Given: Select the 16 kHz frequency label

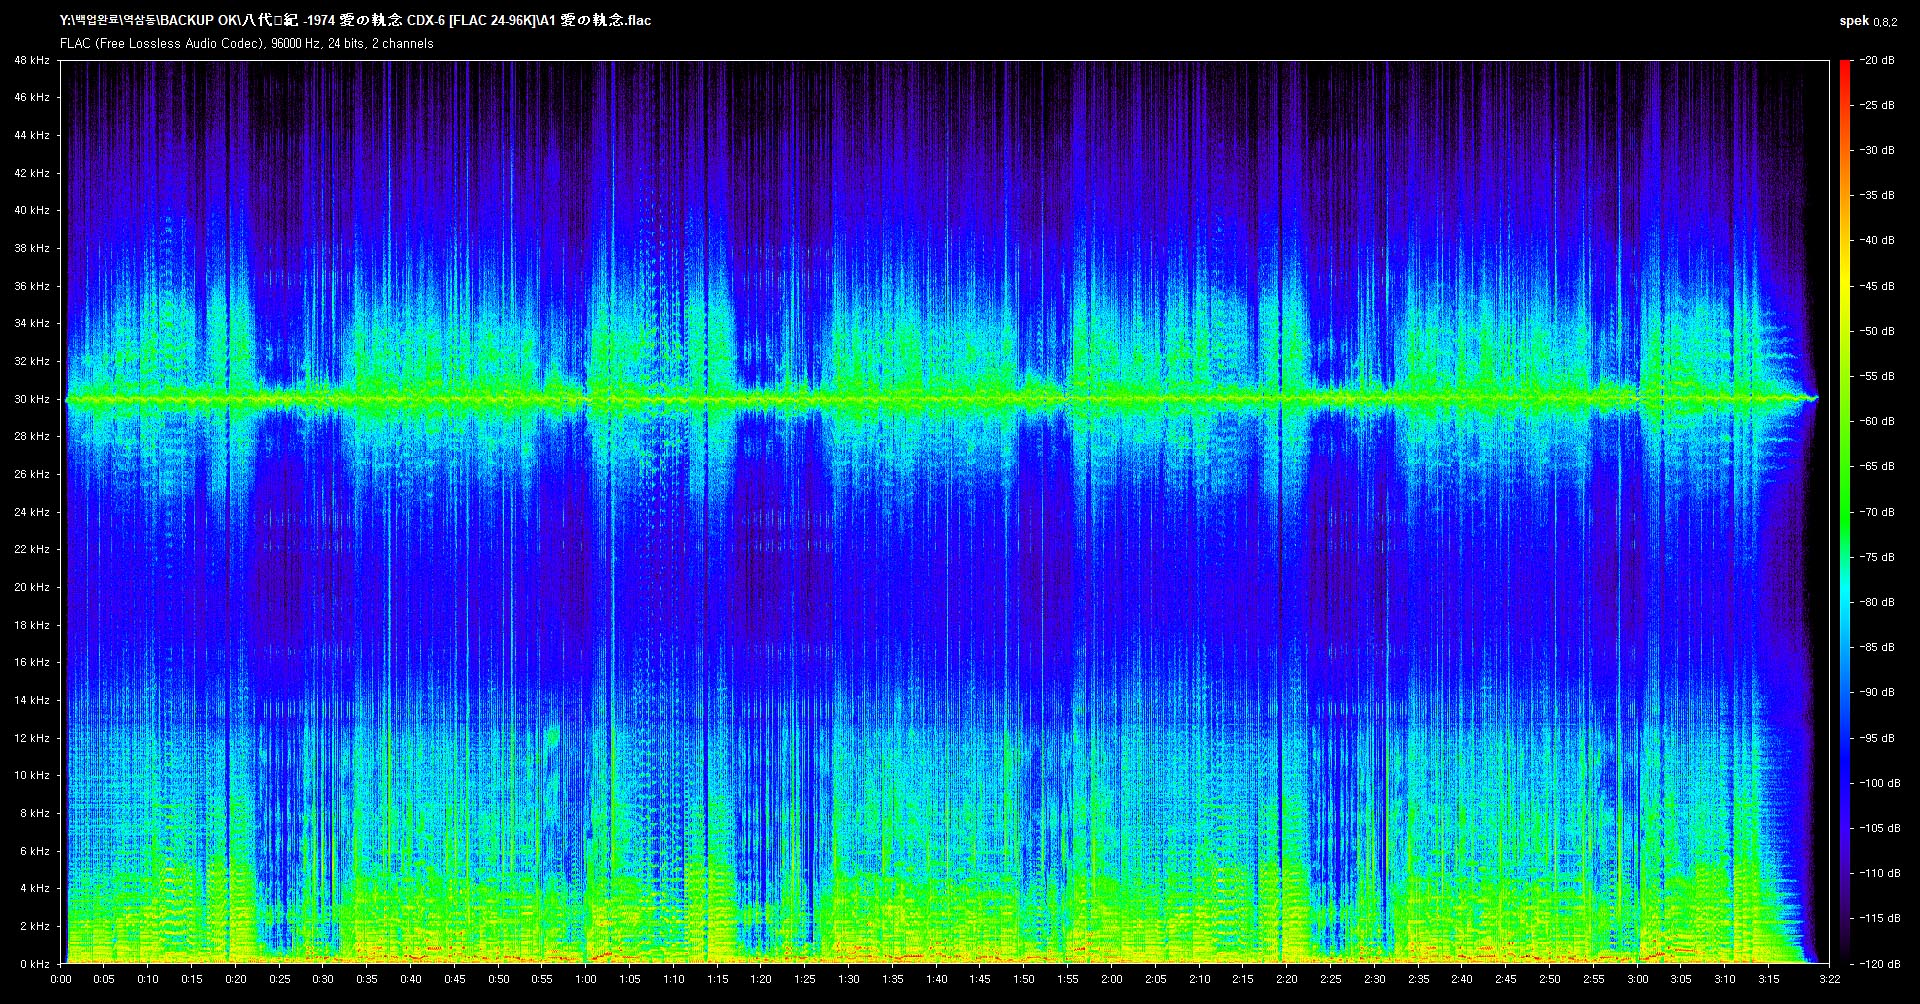Looking at the screenshot, I should tap(31, 662).
